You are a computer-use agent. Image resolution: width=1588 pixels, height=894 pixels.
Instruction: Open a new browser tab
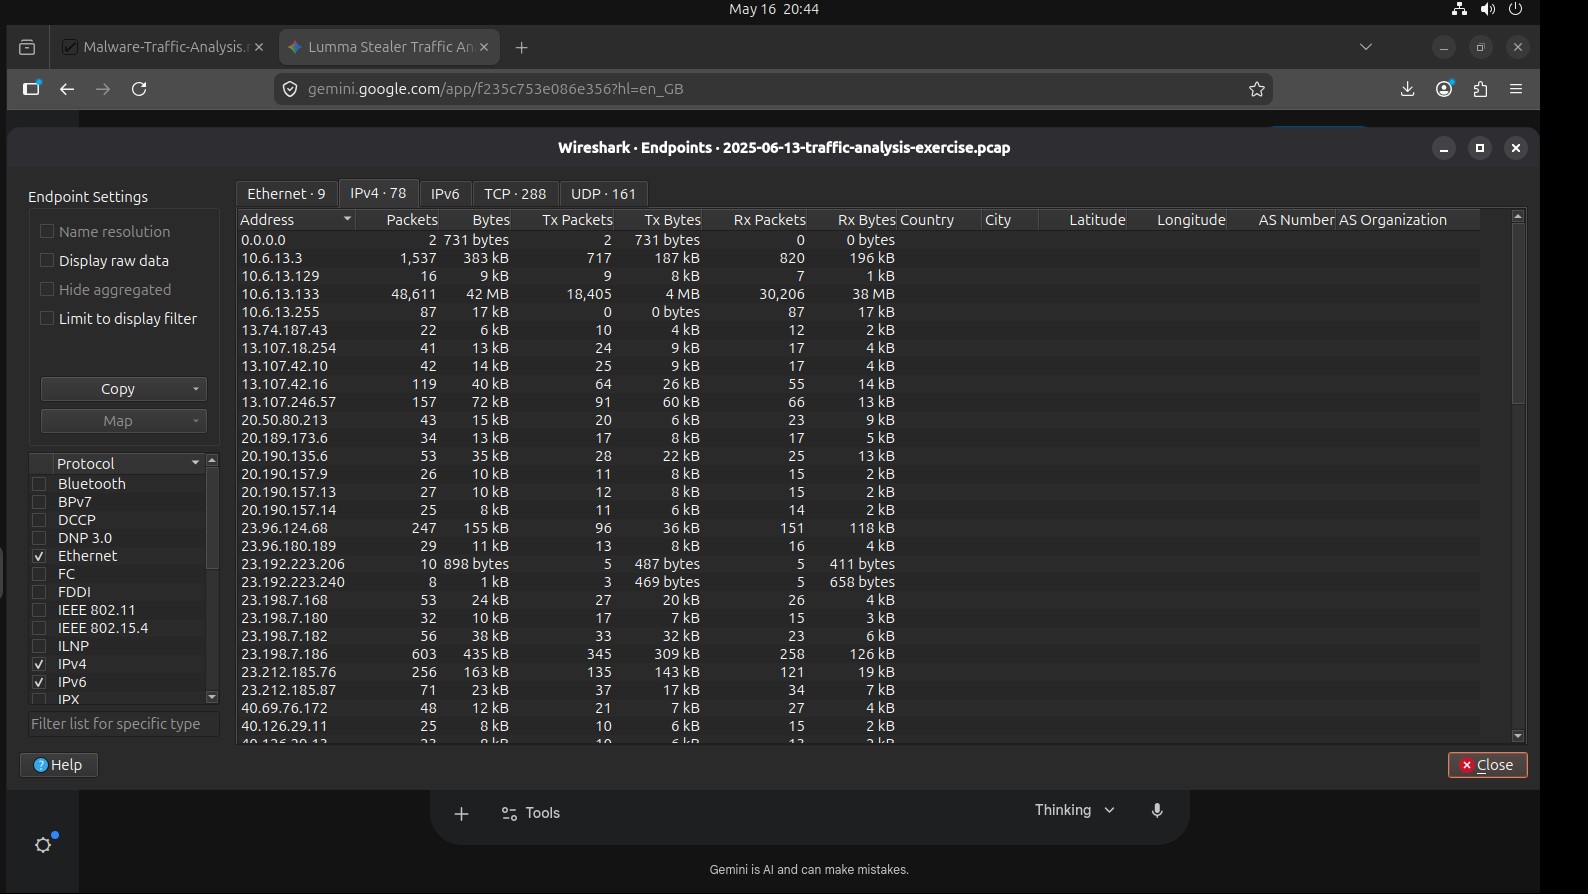[521, 47]
